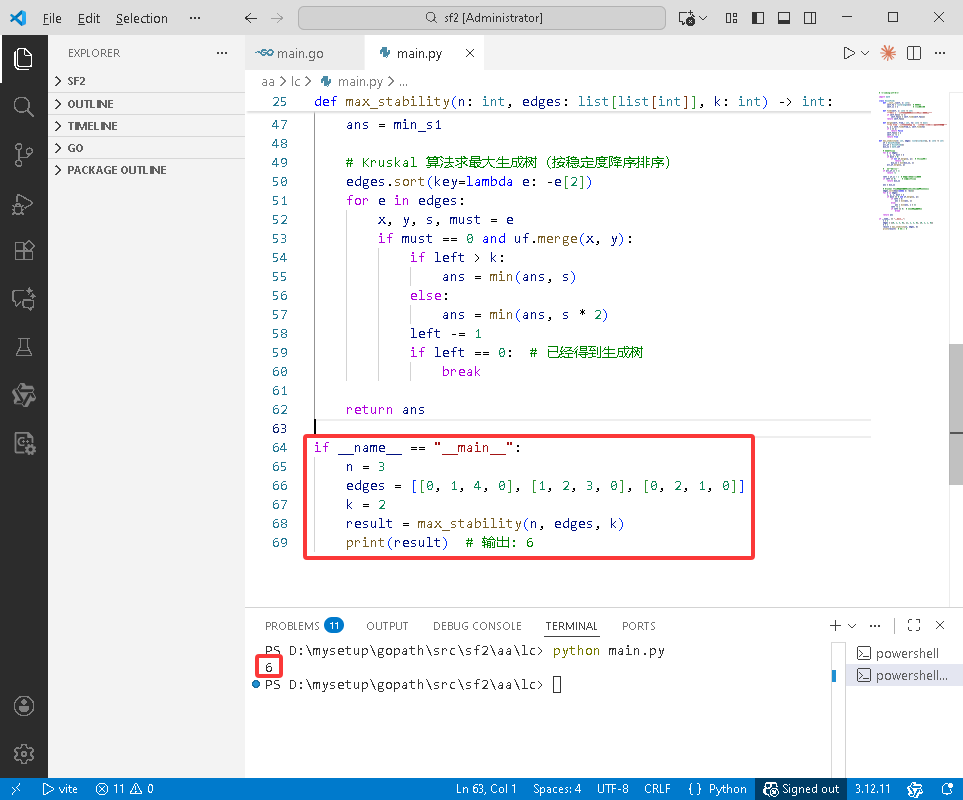Expand the OUTLINE section
This screenshot has width=963, height=800.
146,104
